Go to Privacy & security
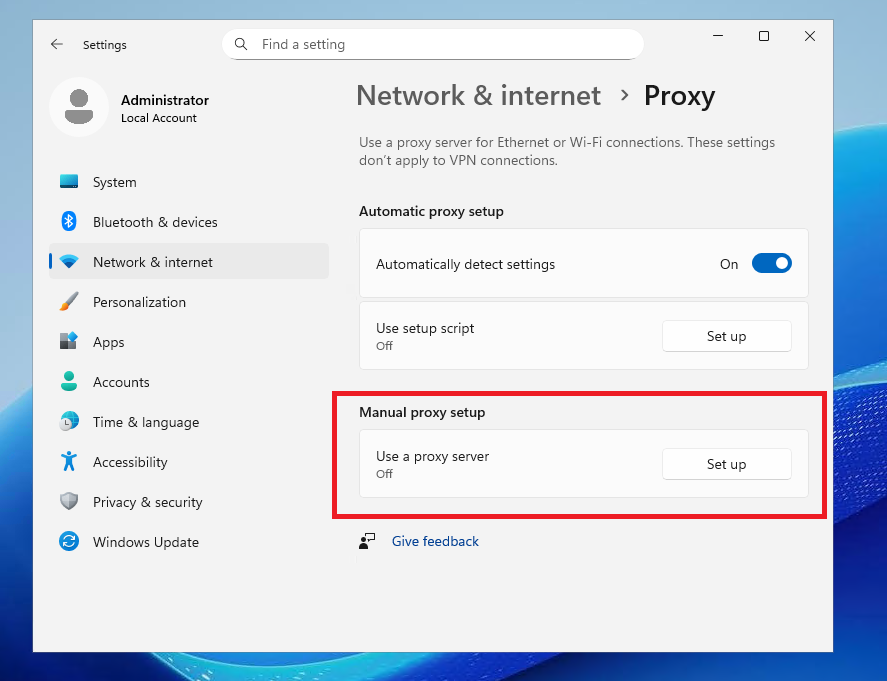Image resolution: width=887 pixels, height=681 pixels. (189, 502)
